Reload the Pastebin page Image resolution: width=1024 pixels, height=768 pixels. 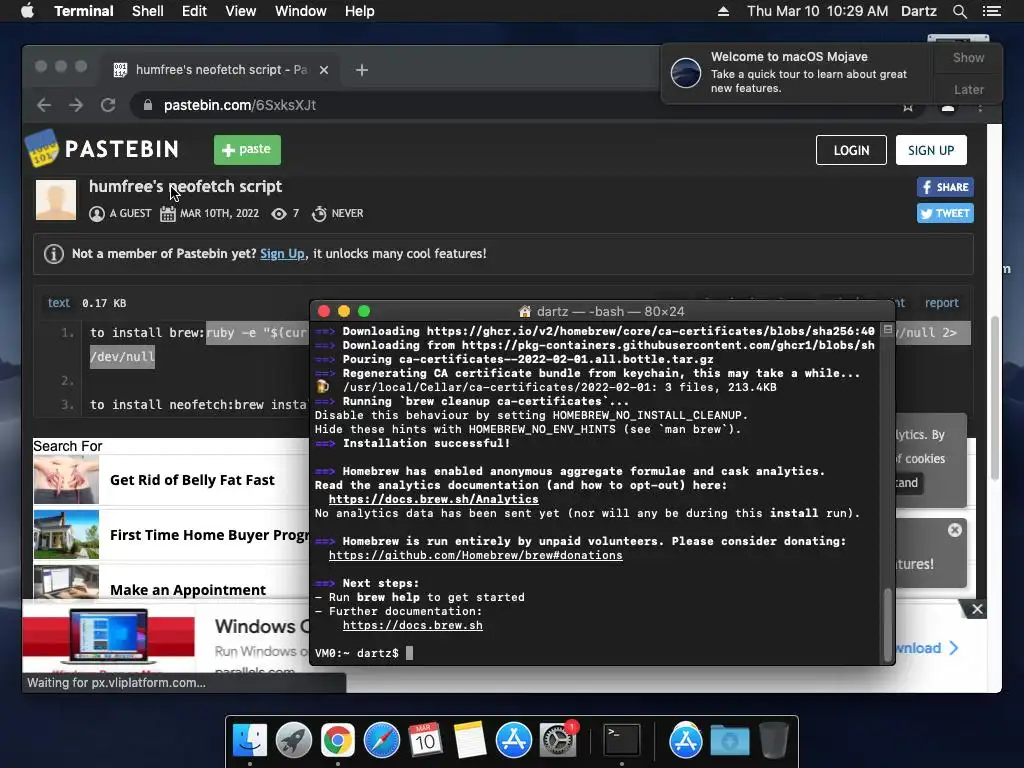(108, 105)
